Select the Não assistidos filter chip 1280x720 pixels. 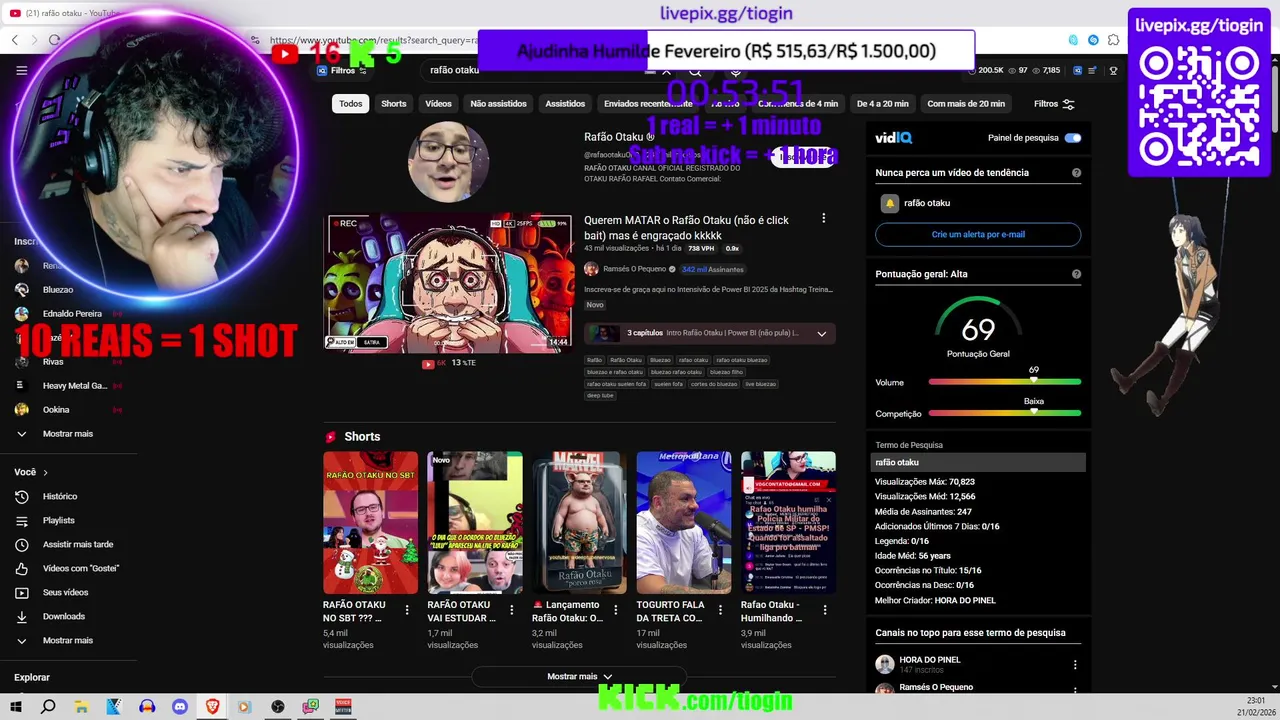point(498,104)
